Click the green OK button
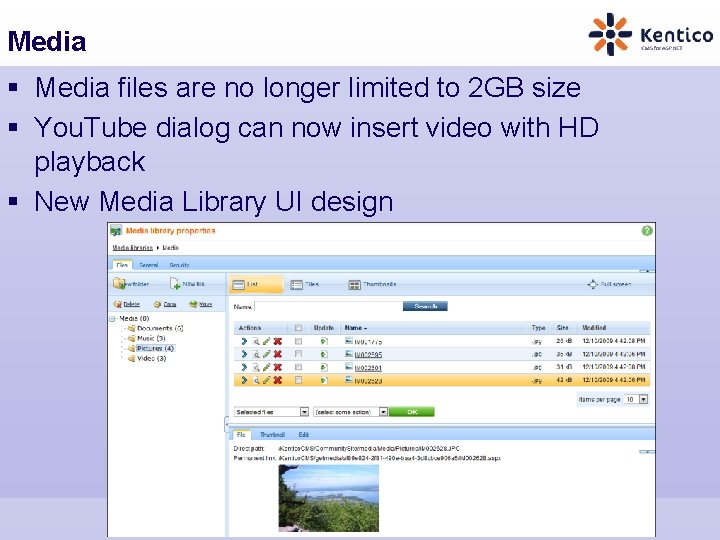Image resolution: width=720 pixels, height=540 pixels. point(412,412)
